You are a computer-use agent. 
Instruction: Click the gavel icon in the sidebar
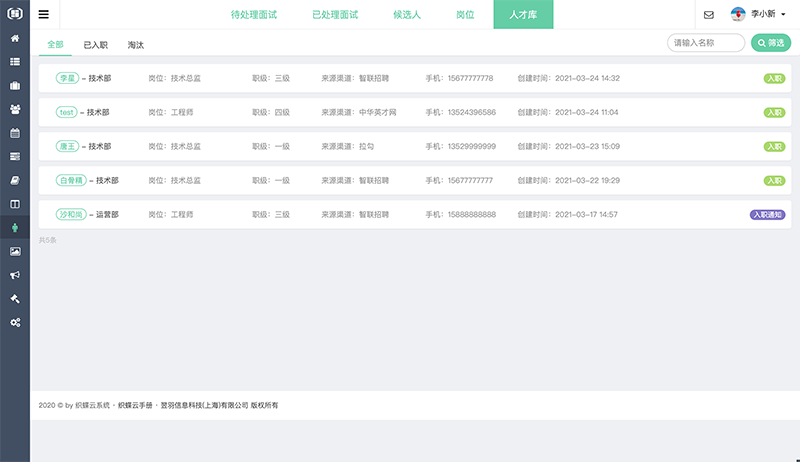click(x=15, y=299)
